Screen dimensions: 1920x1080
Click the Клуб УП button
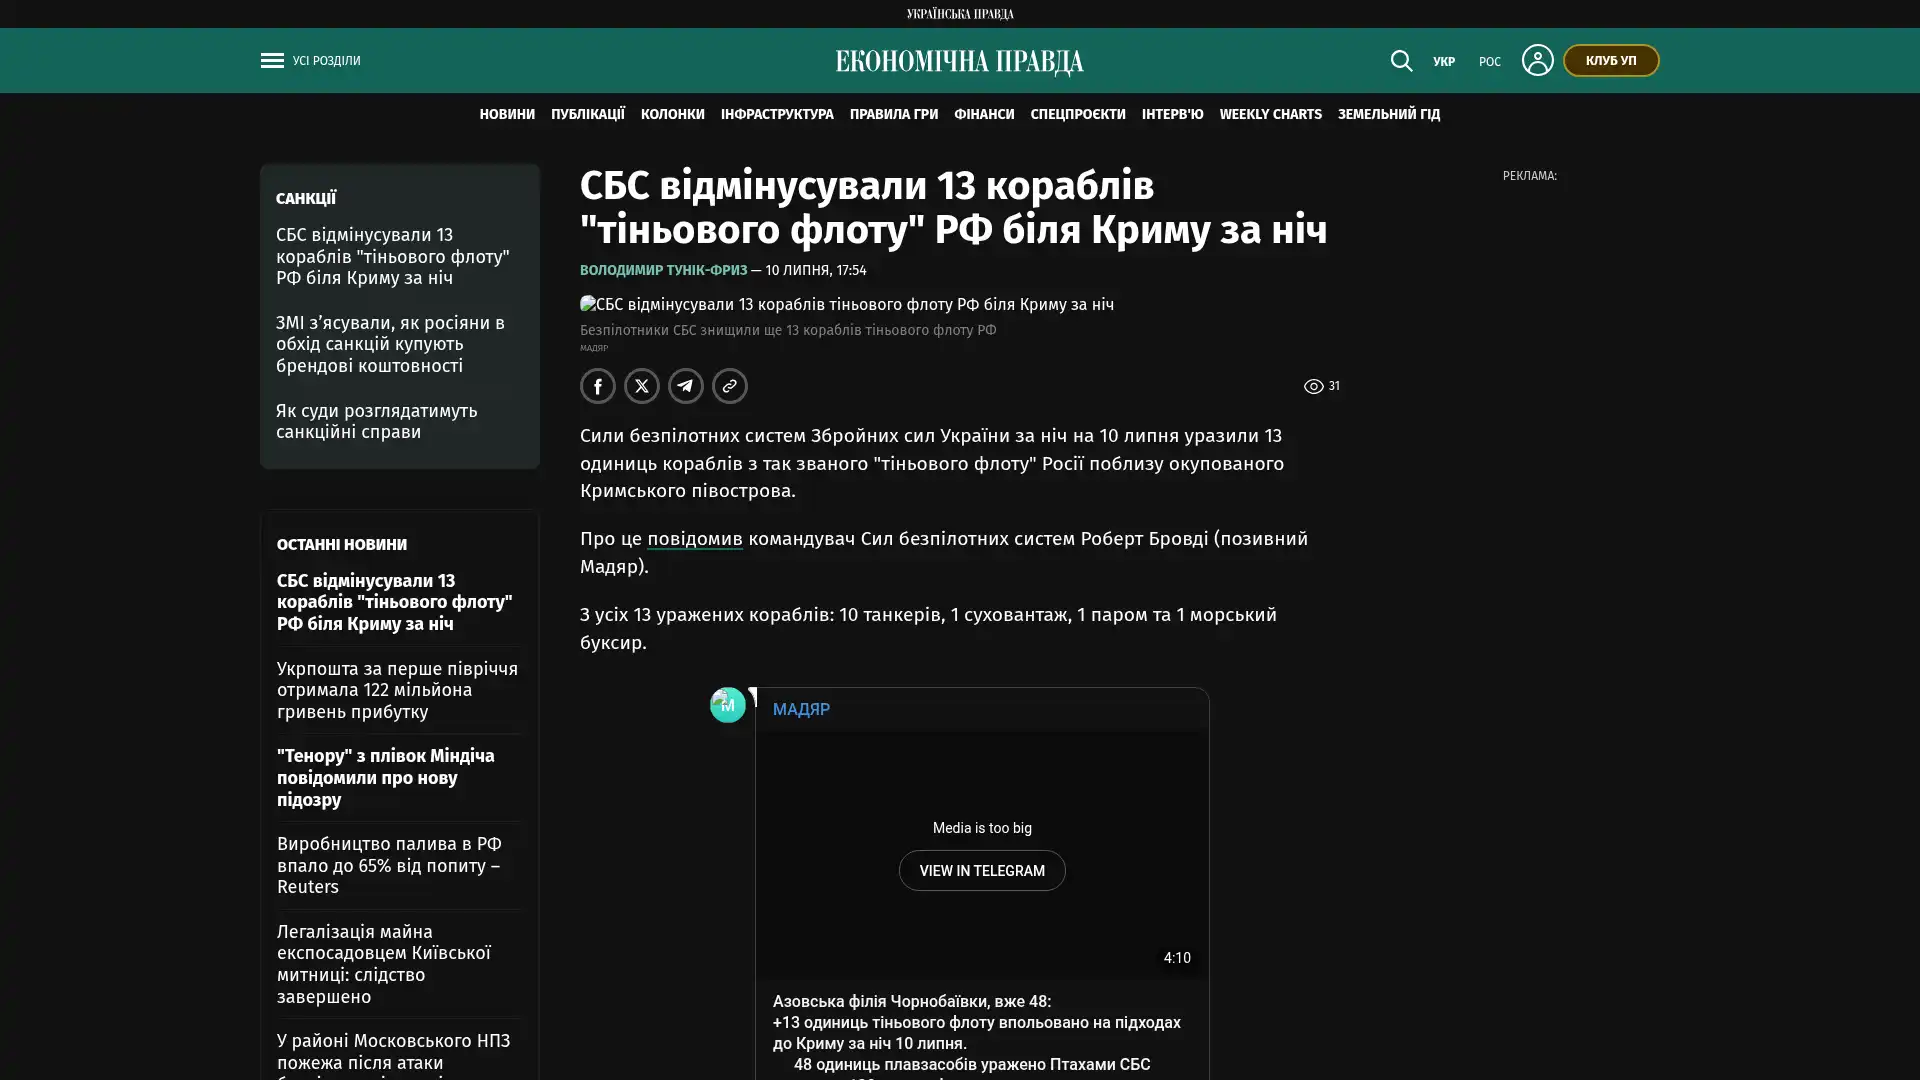pos(1611,61)
